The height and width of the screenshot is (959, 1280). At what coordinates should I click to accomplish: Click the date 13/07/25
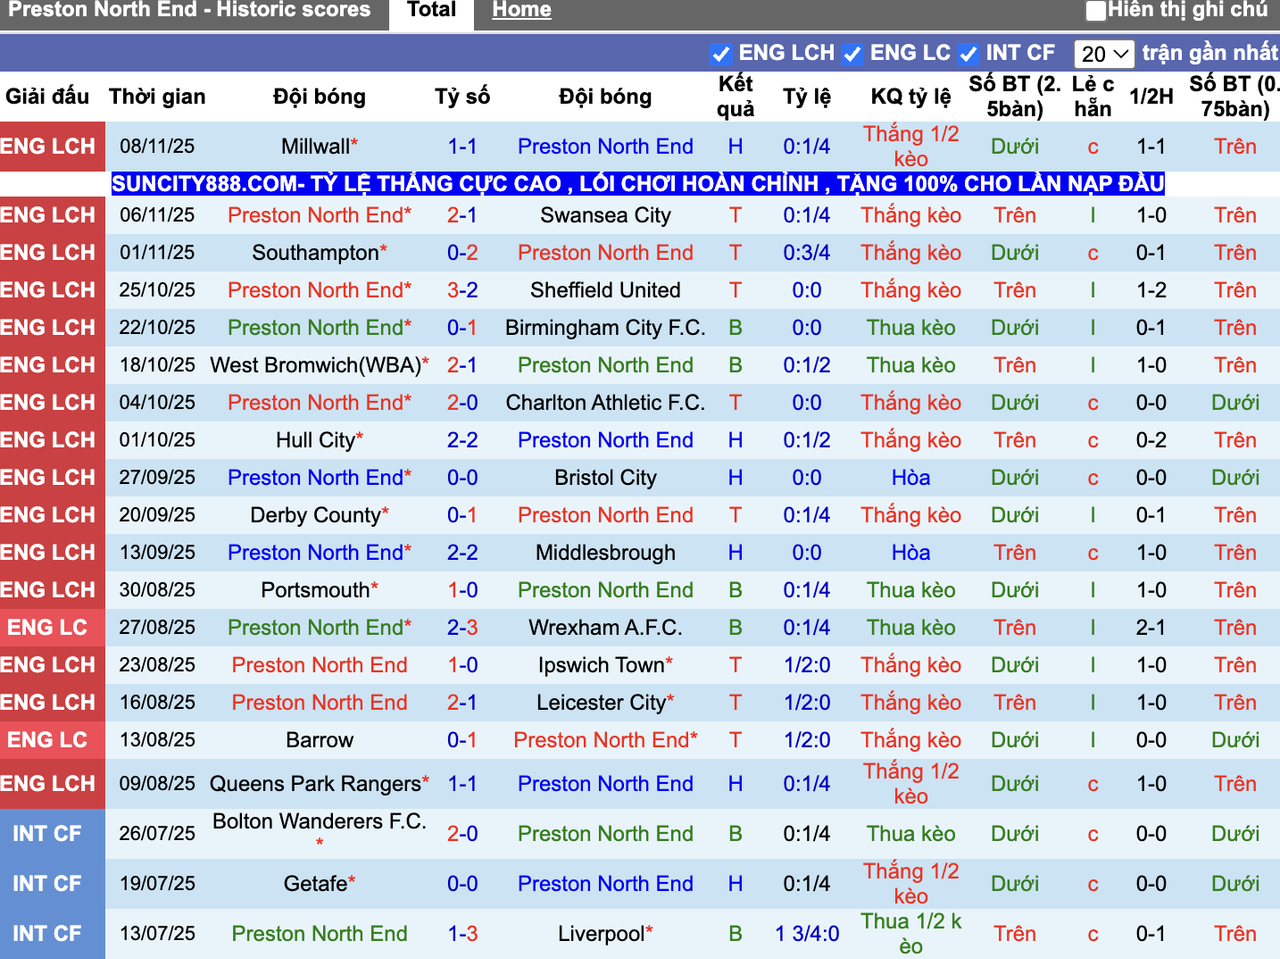click(x=157, y=934)
